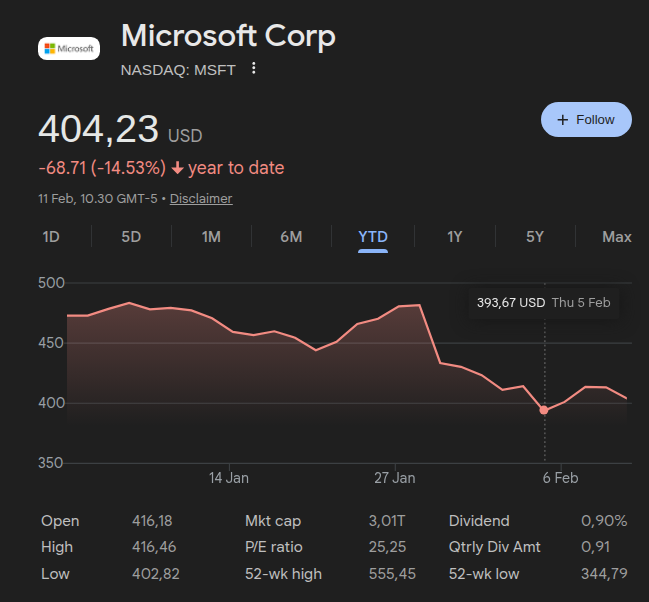The height and width of the screenshot is (602, 649).
Task: Click the 27 Jan axis label
Action: pos(395,478)
